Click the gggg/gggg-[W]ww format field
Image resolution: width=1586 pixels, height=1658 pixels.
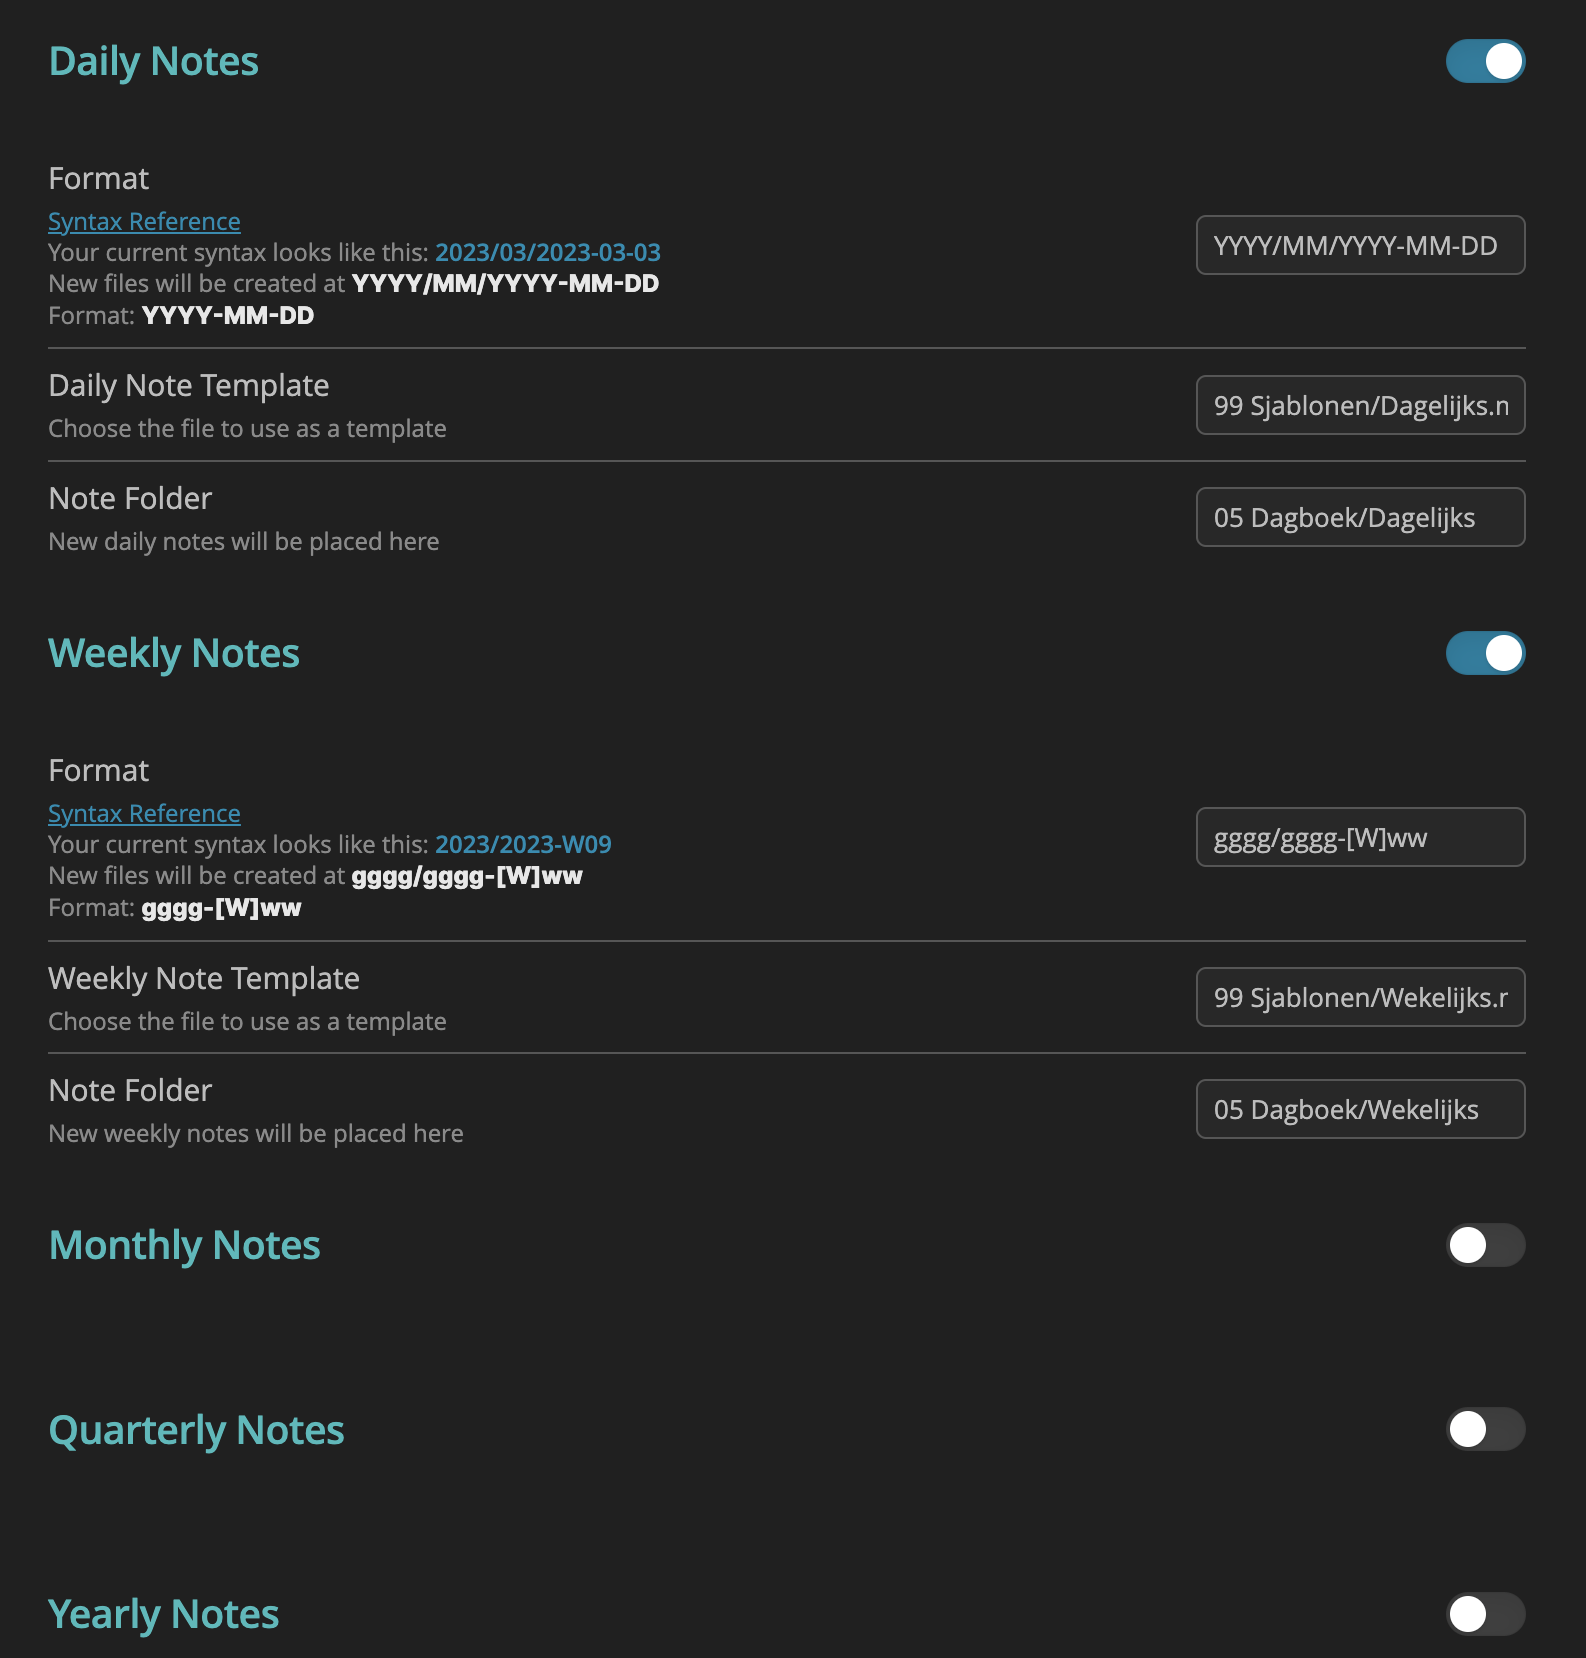[1360, 837]
